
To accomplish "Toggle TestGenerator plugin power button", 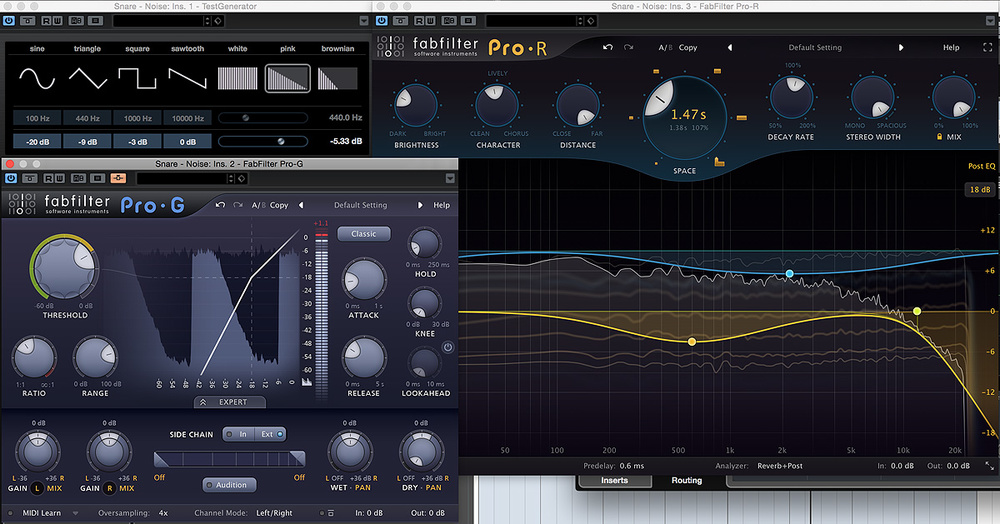I will [9, 20].
